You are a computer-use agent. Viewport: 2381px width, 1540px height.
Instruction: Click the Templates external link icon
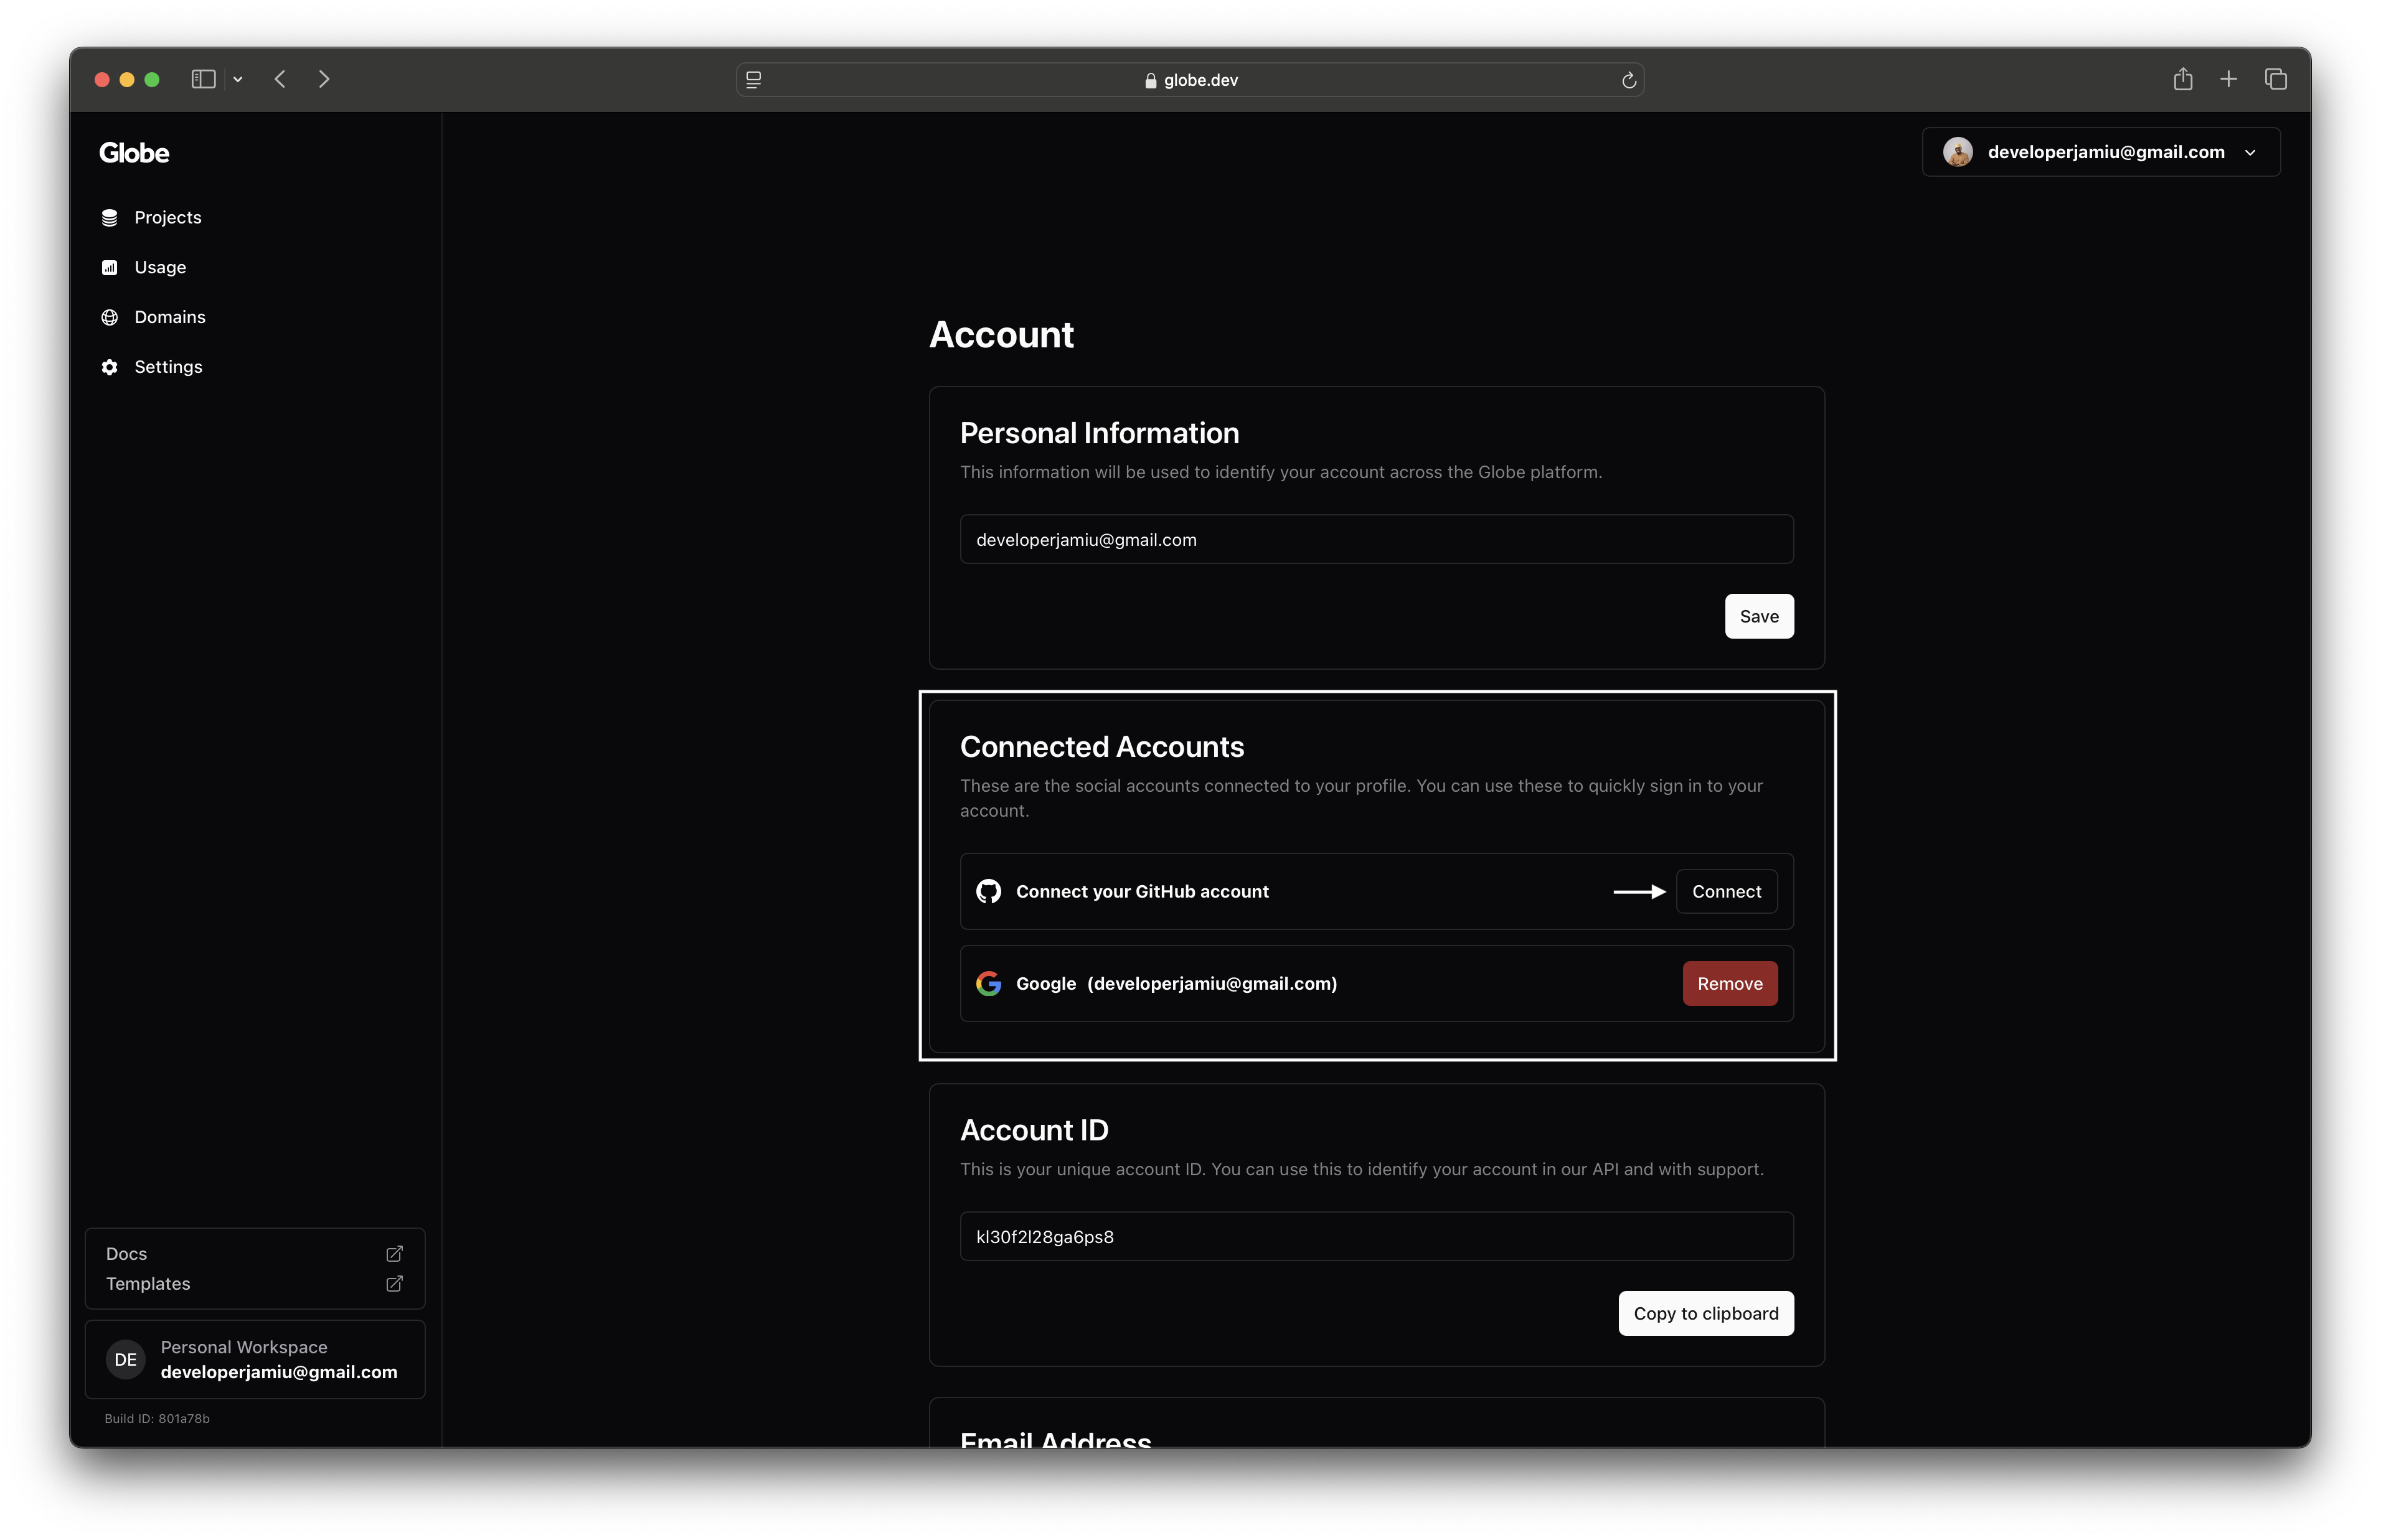click(394, 1284)
